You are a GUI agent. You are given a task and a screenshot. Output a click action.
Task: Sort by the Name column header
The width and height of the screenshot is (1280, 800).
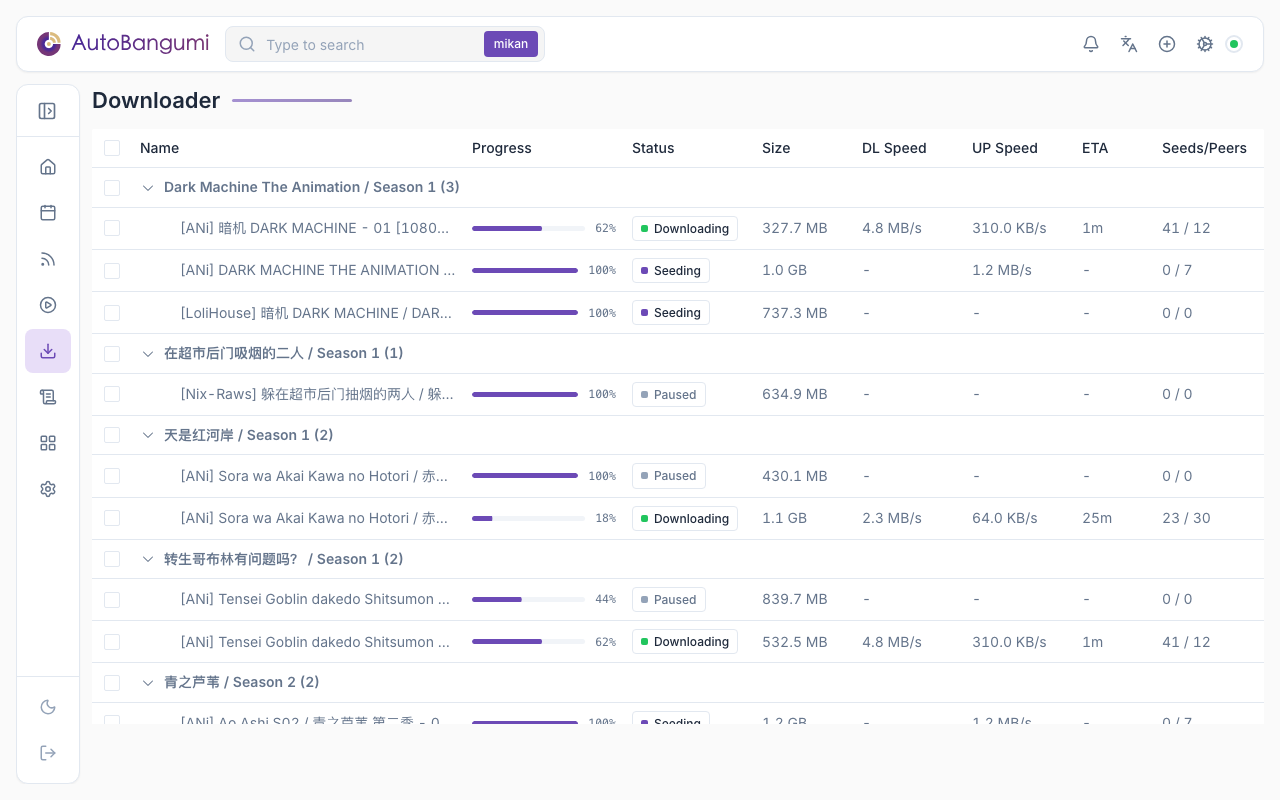pos(159,148)
